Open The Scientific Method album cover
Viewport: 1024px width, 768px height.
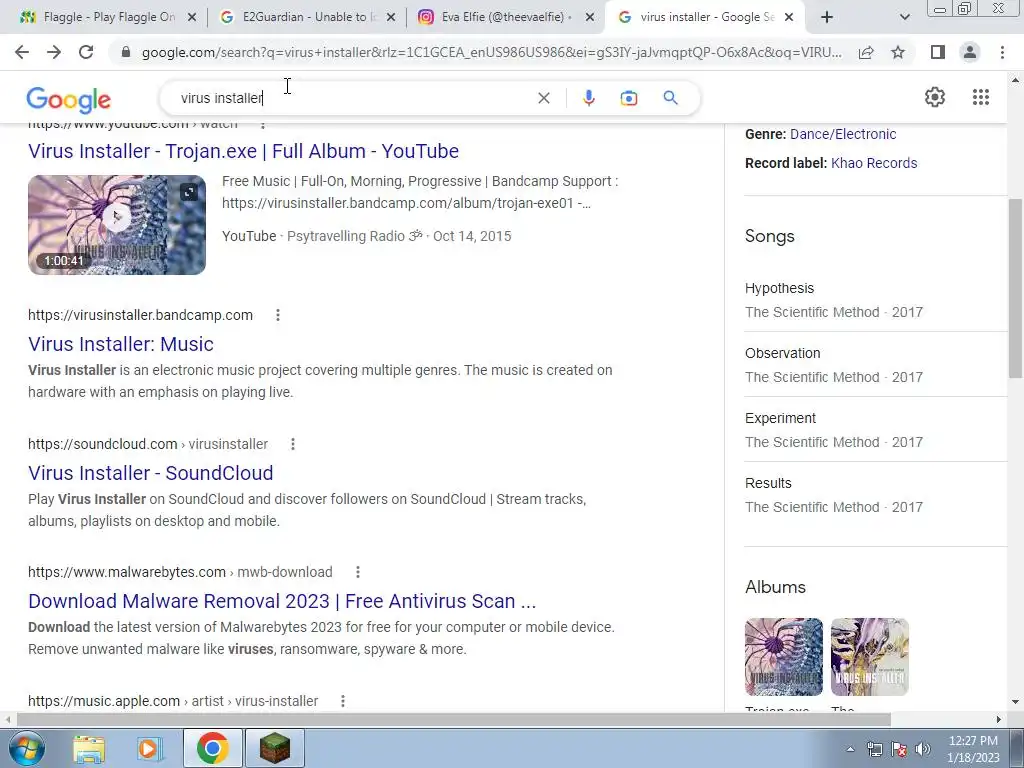[x=869, y=656]
